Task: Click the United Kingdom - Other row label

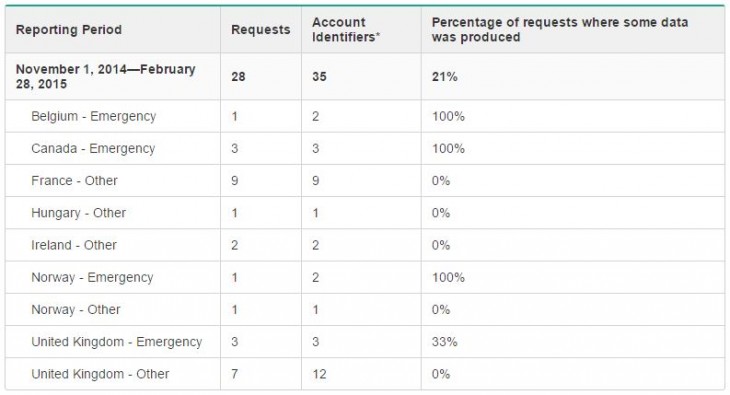Action: click(x=100, y=374)
